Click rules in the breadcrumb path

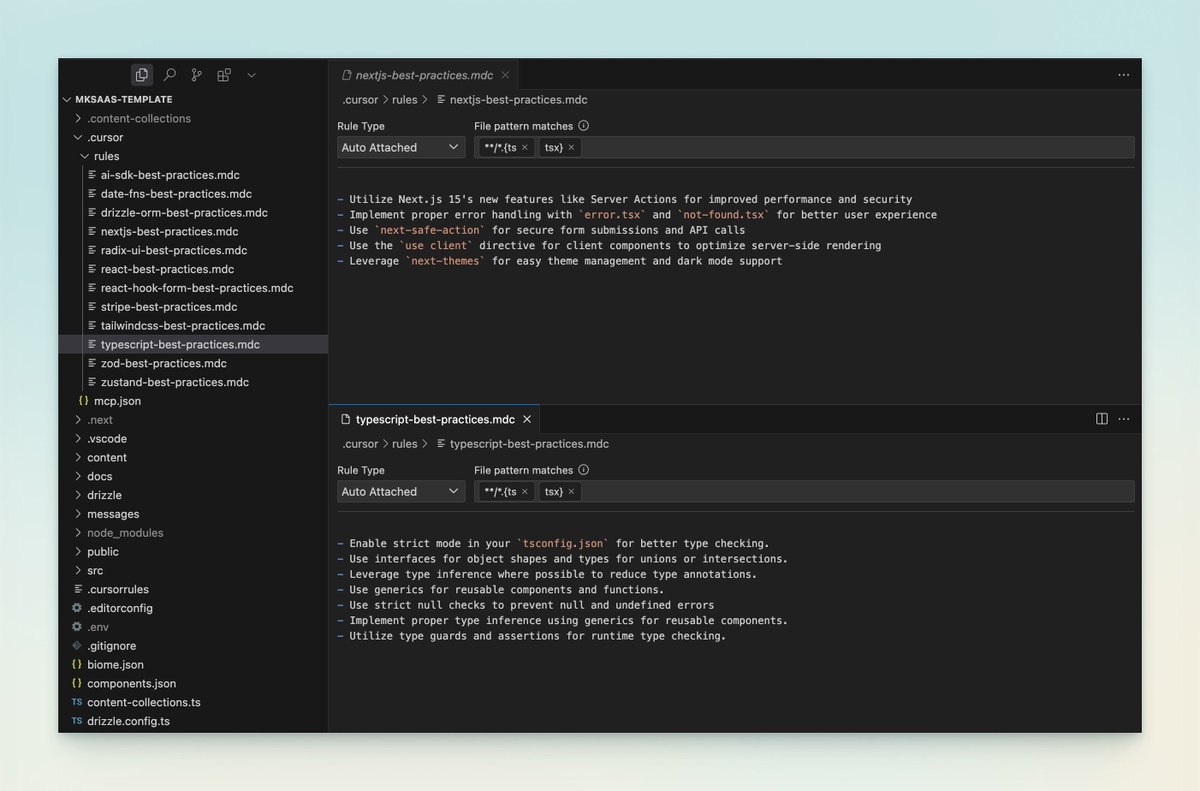coord(404,99)
